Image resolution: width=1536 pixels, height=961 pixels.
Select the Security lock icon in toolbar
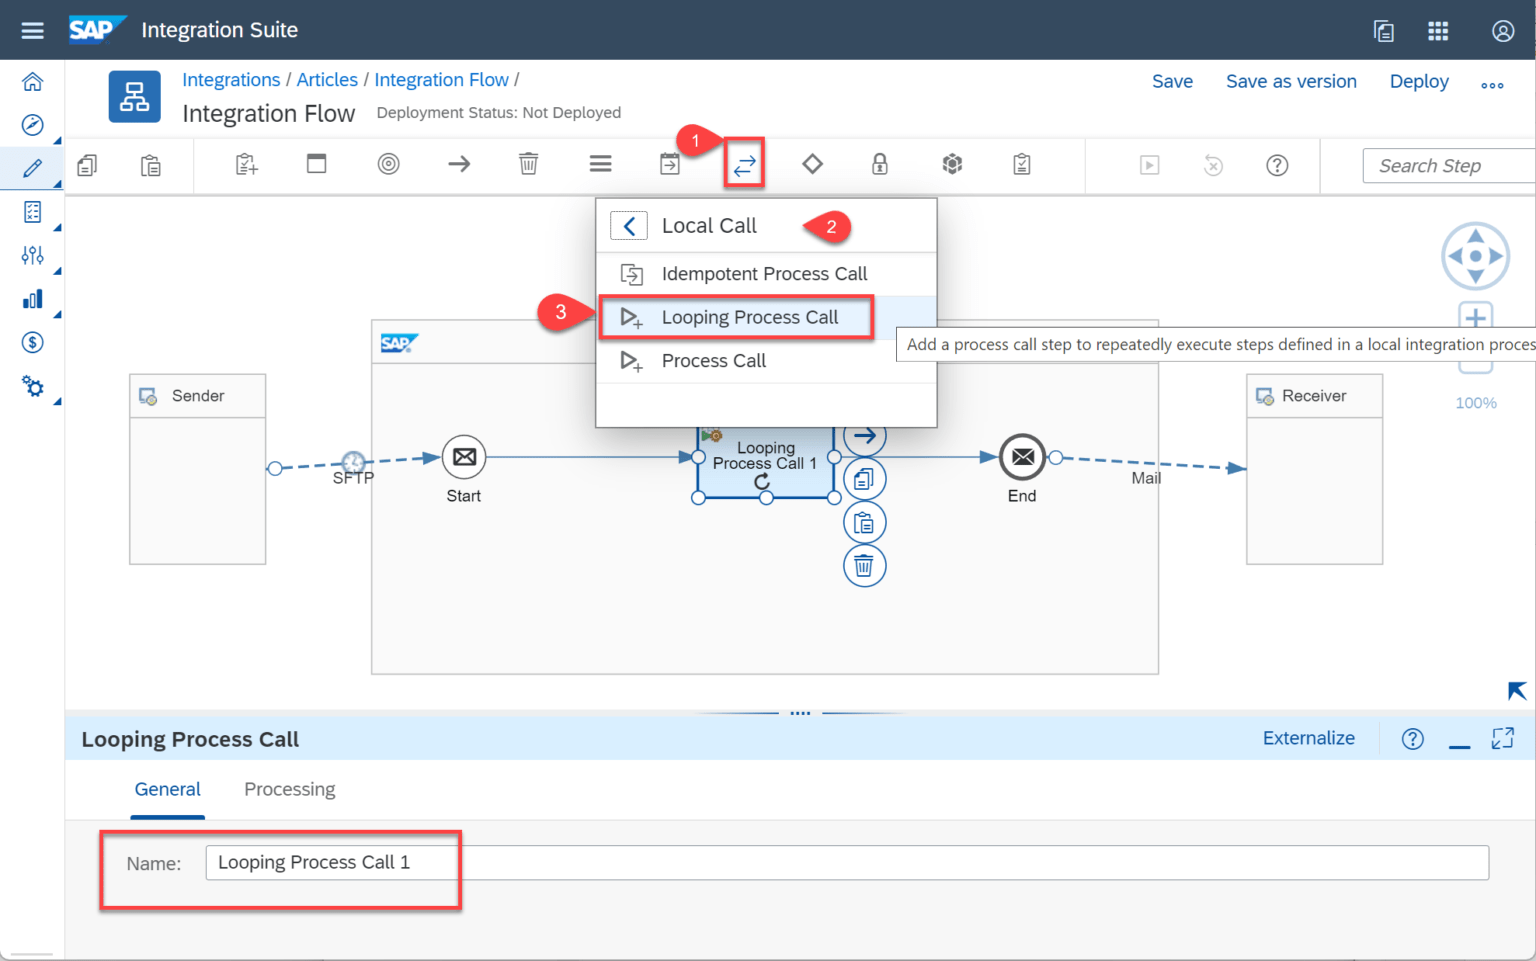point(879,164)
